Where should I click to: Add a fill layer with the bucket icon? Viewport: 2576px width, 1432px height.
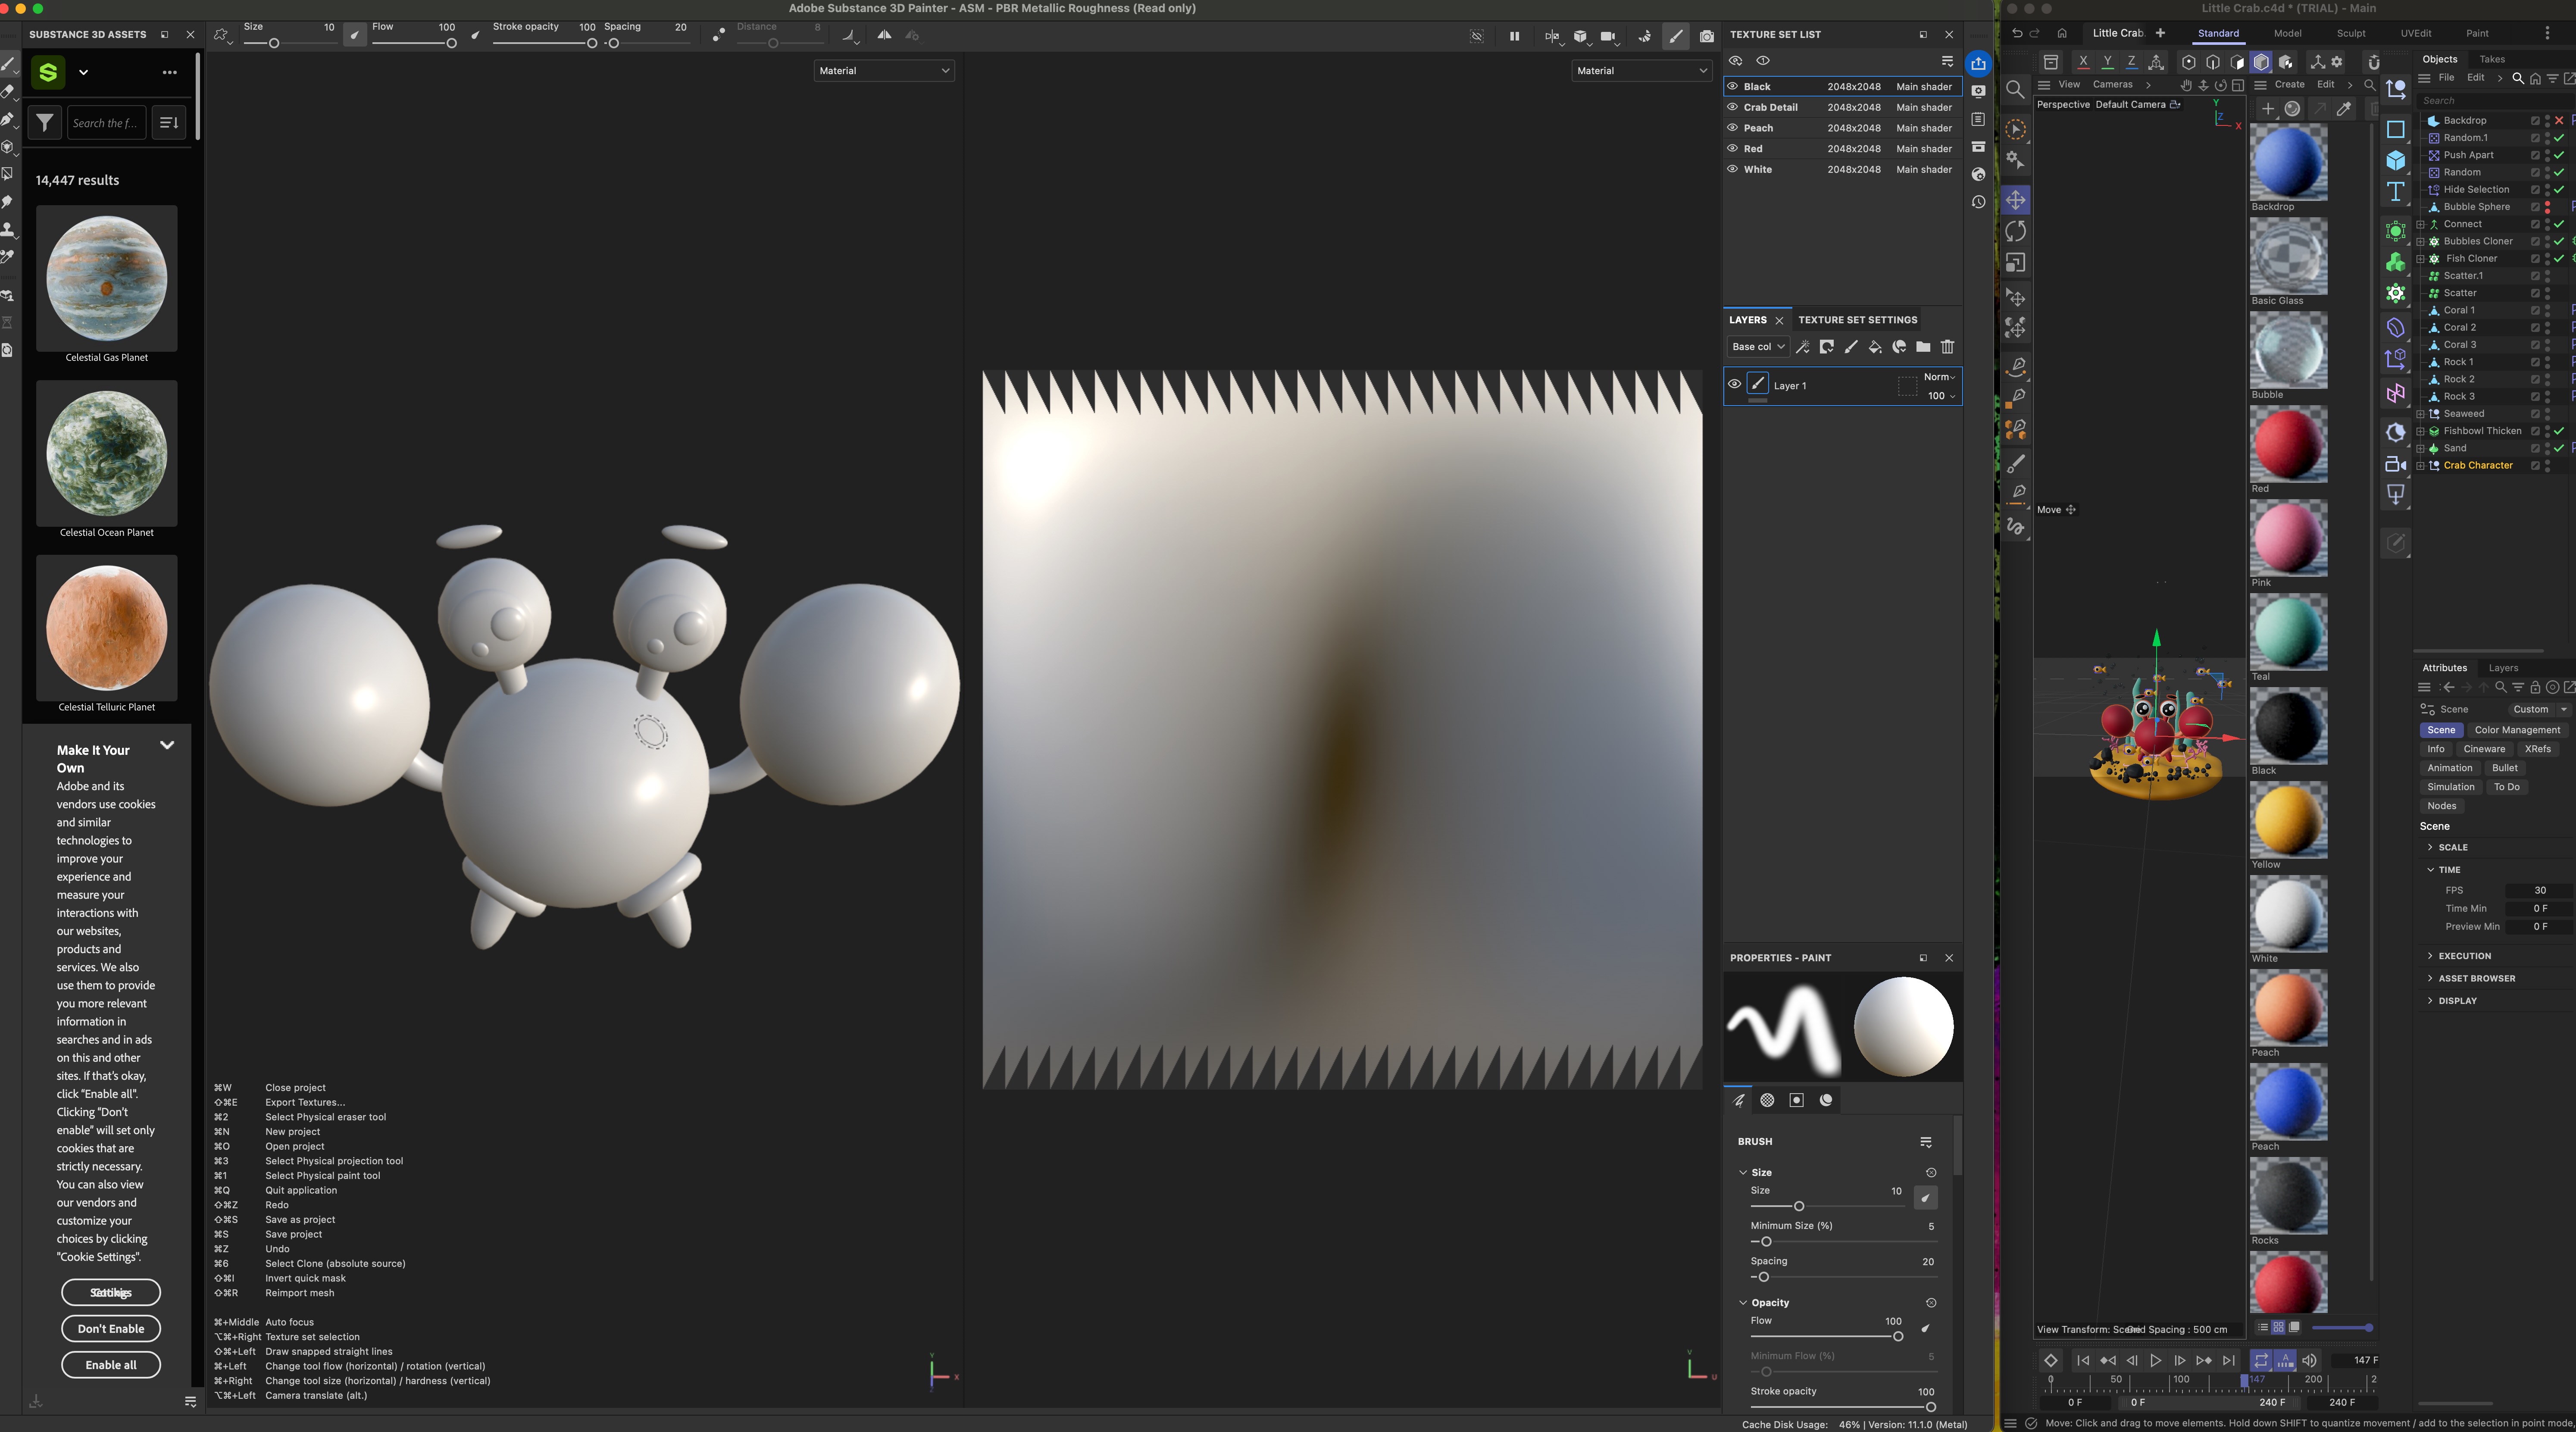pyautogui.click(x=1875, y=347)
